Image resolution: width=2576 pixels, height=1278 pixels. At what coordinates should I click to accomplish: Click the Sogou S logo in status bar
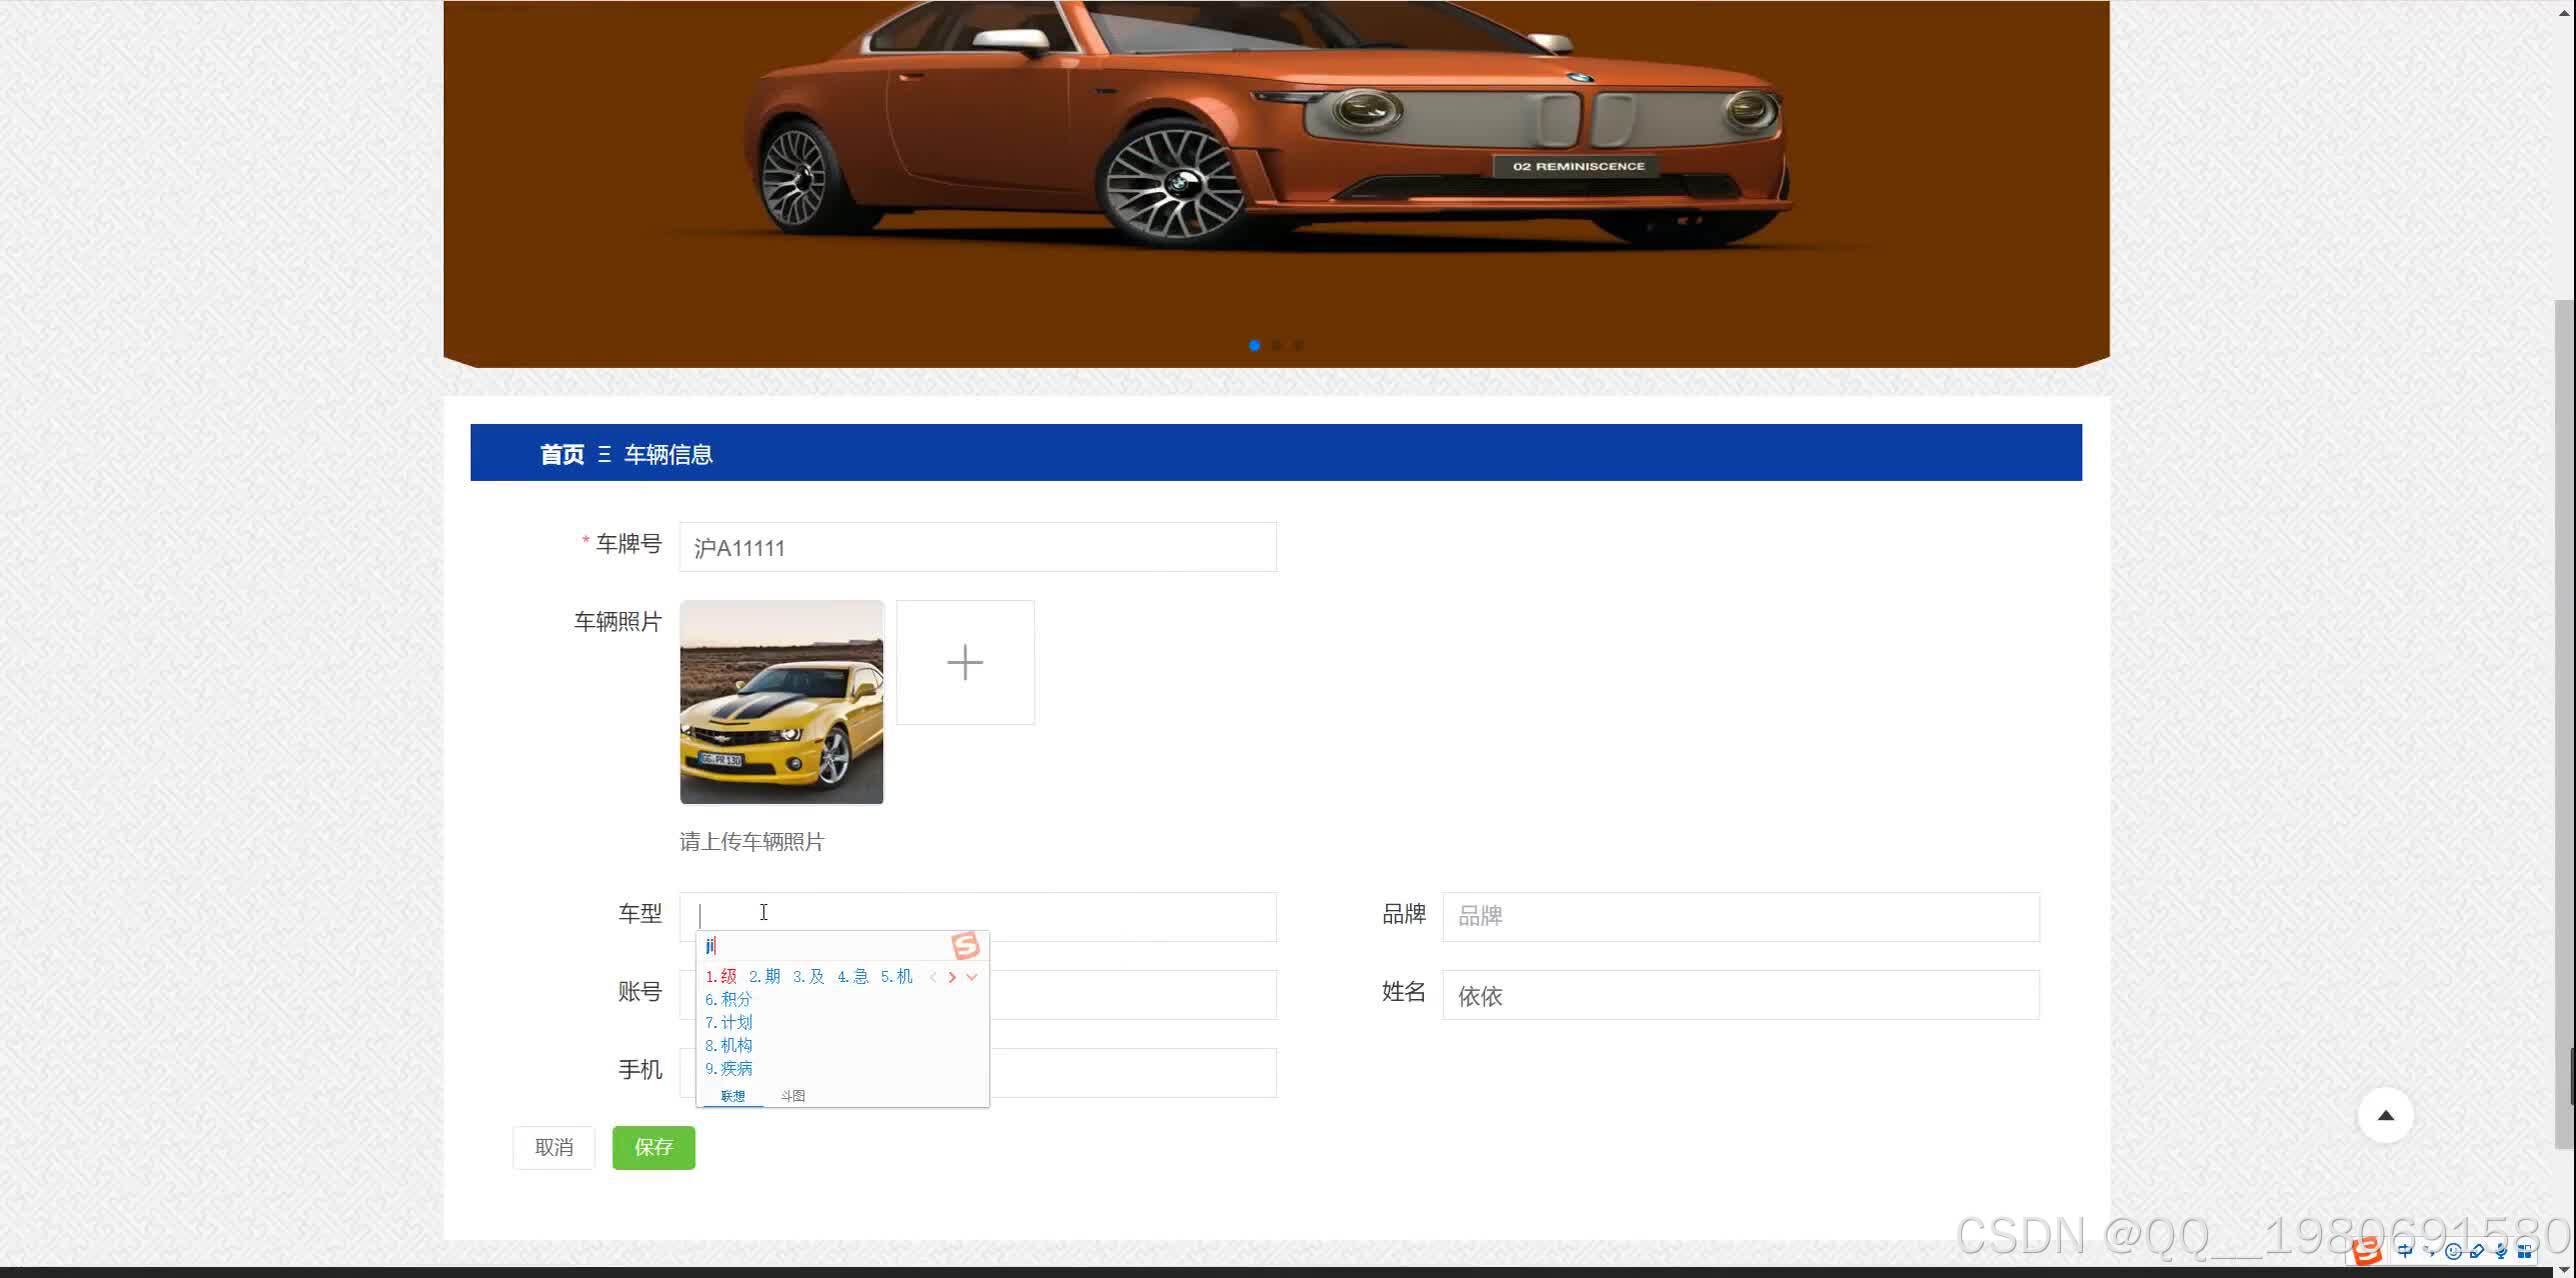(x=2366, y=1252)
